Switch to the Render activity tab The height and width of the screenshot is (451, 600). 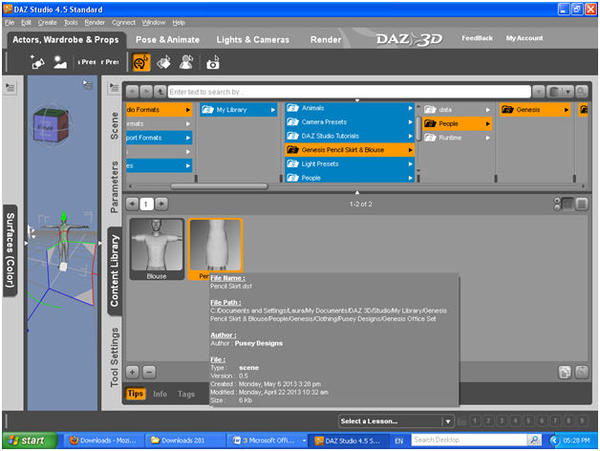pyautogui.click(x=326, y=40)
